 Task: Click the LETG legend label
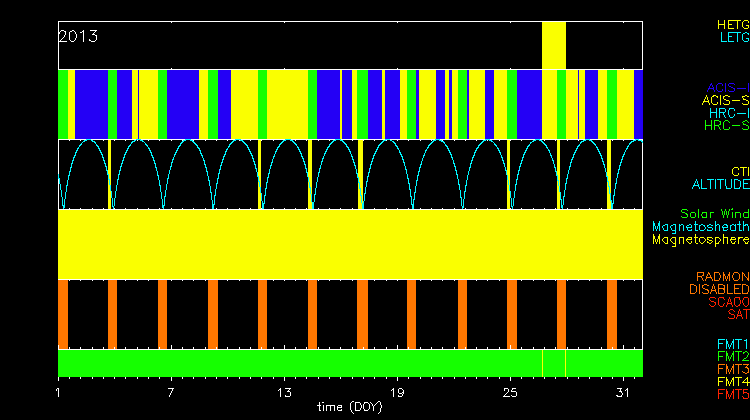733,38
